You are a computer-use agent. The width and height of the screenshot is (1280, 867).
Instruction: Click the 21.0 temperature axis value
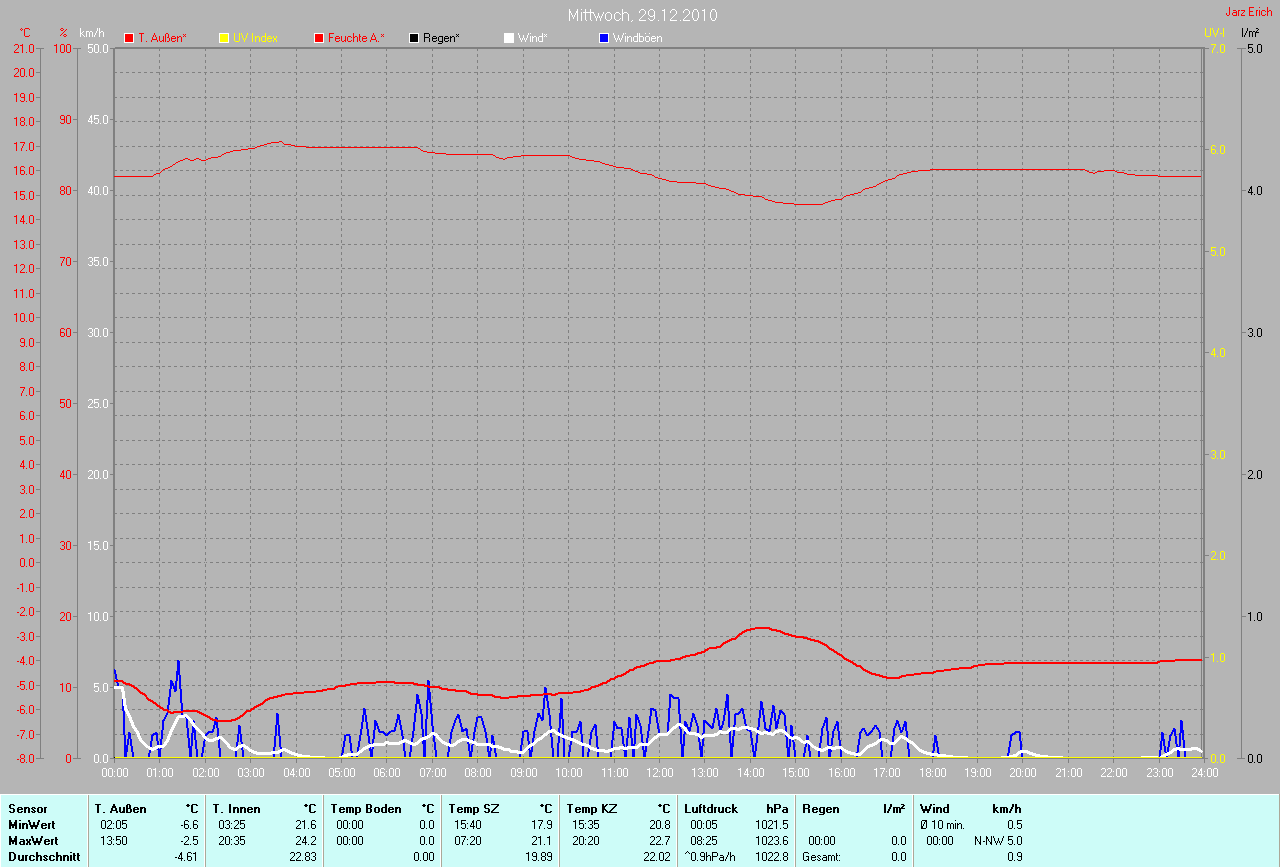click(24, 48)
